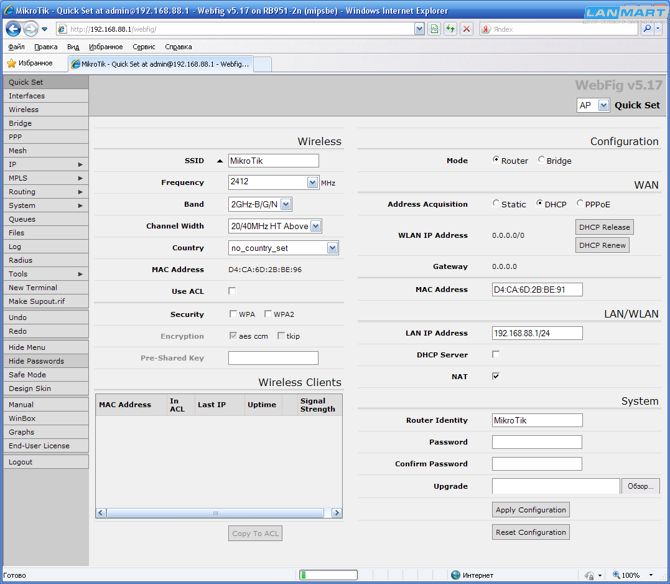670x584 pixels.
Task: Open the Channel Width dropdown
Action: click(x=315, y=226)
